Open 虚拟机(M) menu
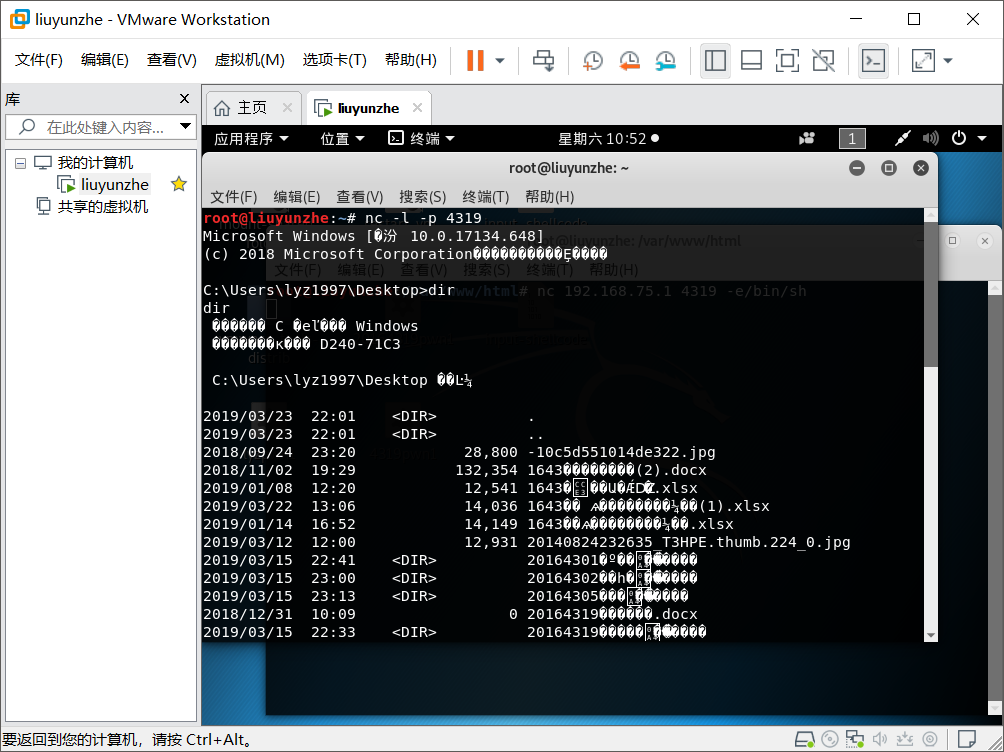Image resolution: width=1004 pixels, height=752 pixels. (249, 60)
